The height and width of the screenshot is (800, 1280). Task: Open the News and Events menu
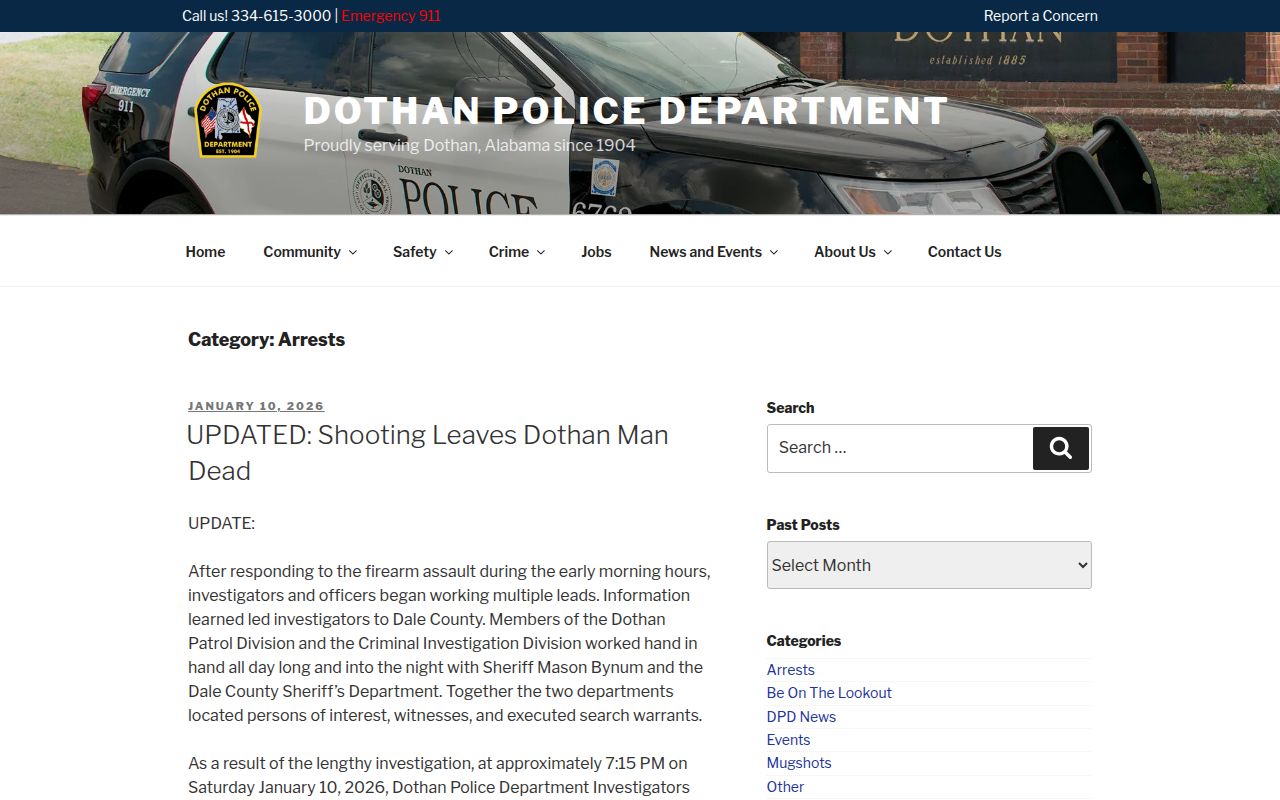(706, 252)
